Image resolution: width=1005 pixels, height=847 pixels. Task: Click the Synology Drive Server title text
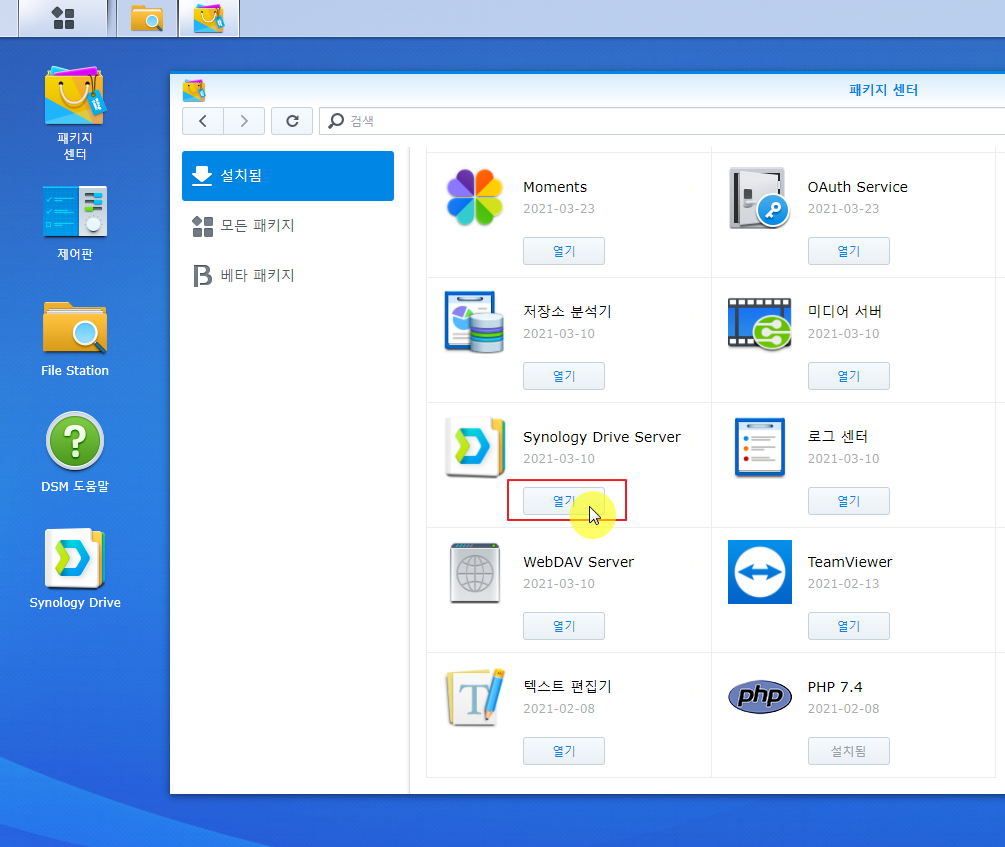coord(602,437)
